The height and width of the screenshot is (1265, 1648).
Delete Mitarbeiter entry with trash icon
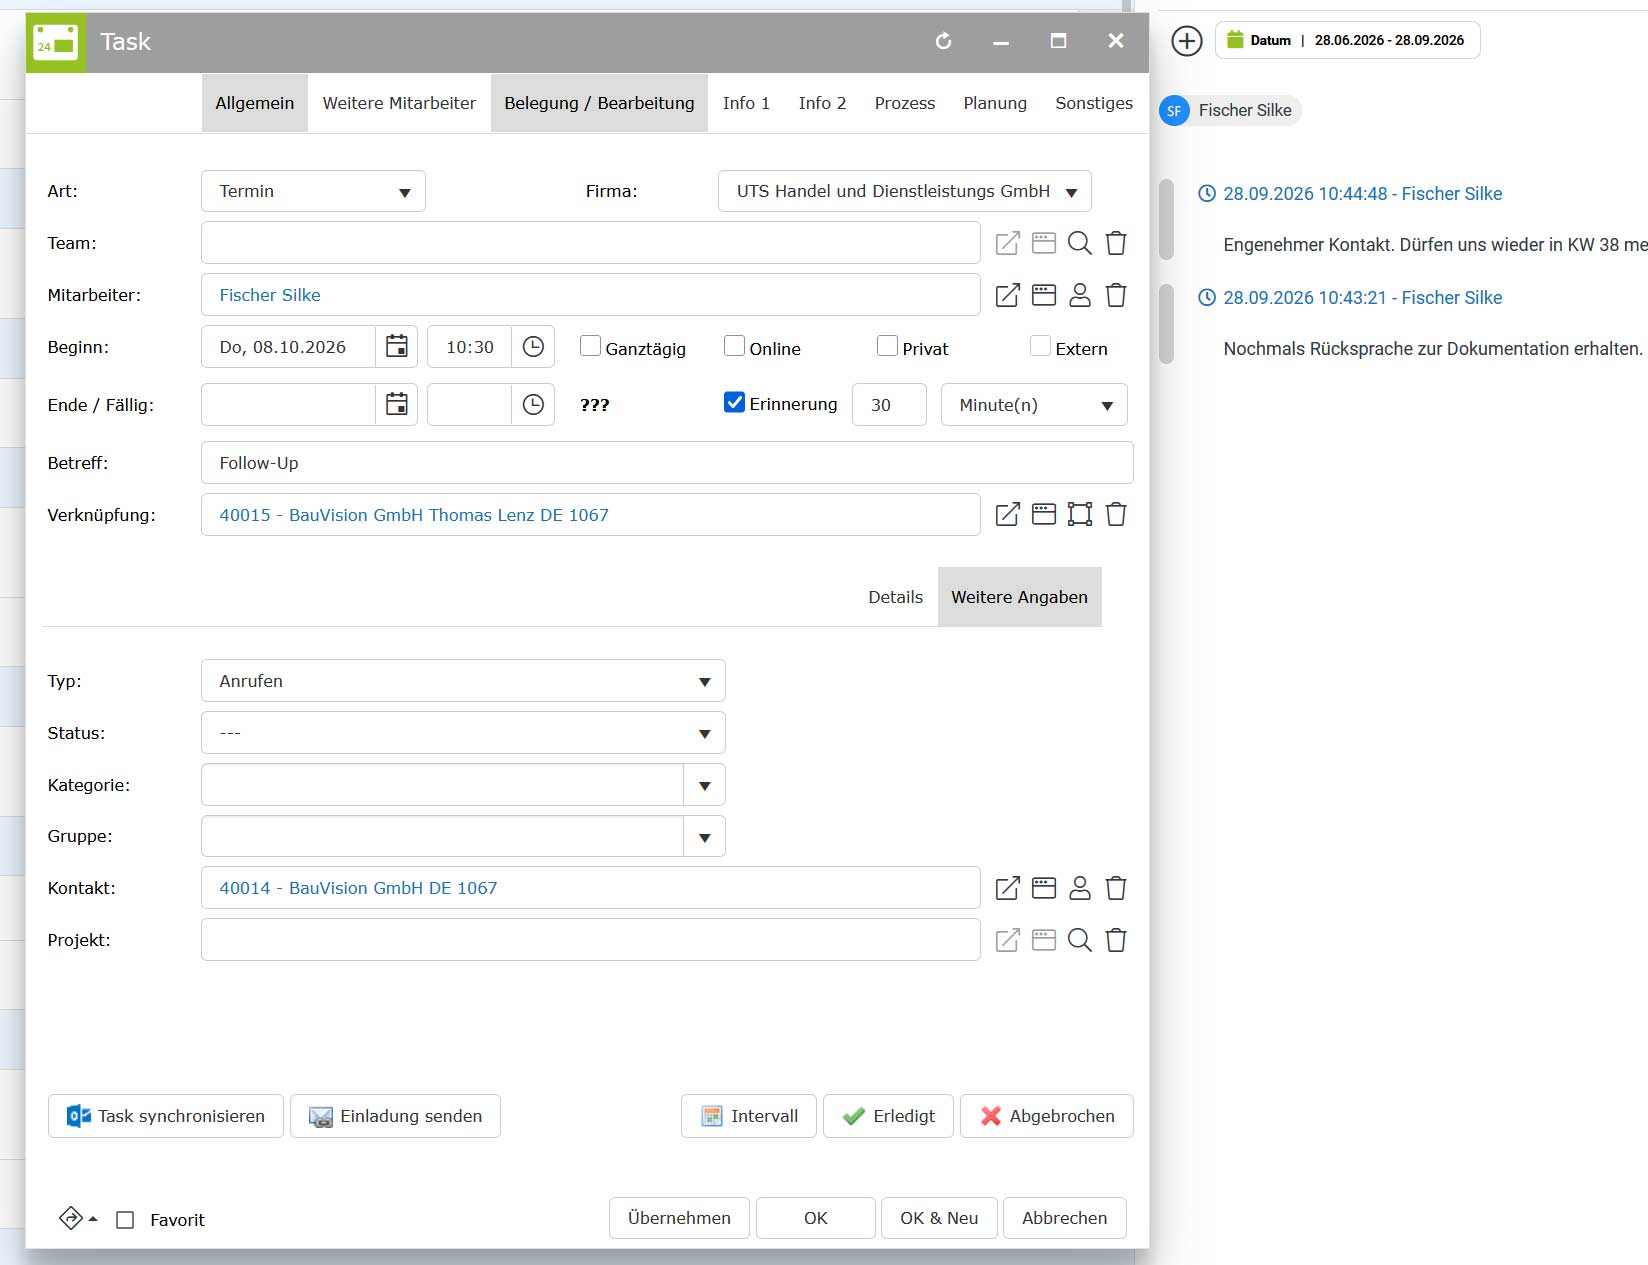1116,295
